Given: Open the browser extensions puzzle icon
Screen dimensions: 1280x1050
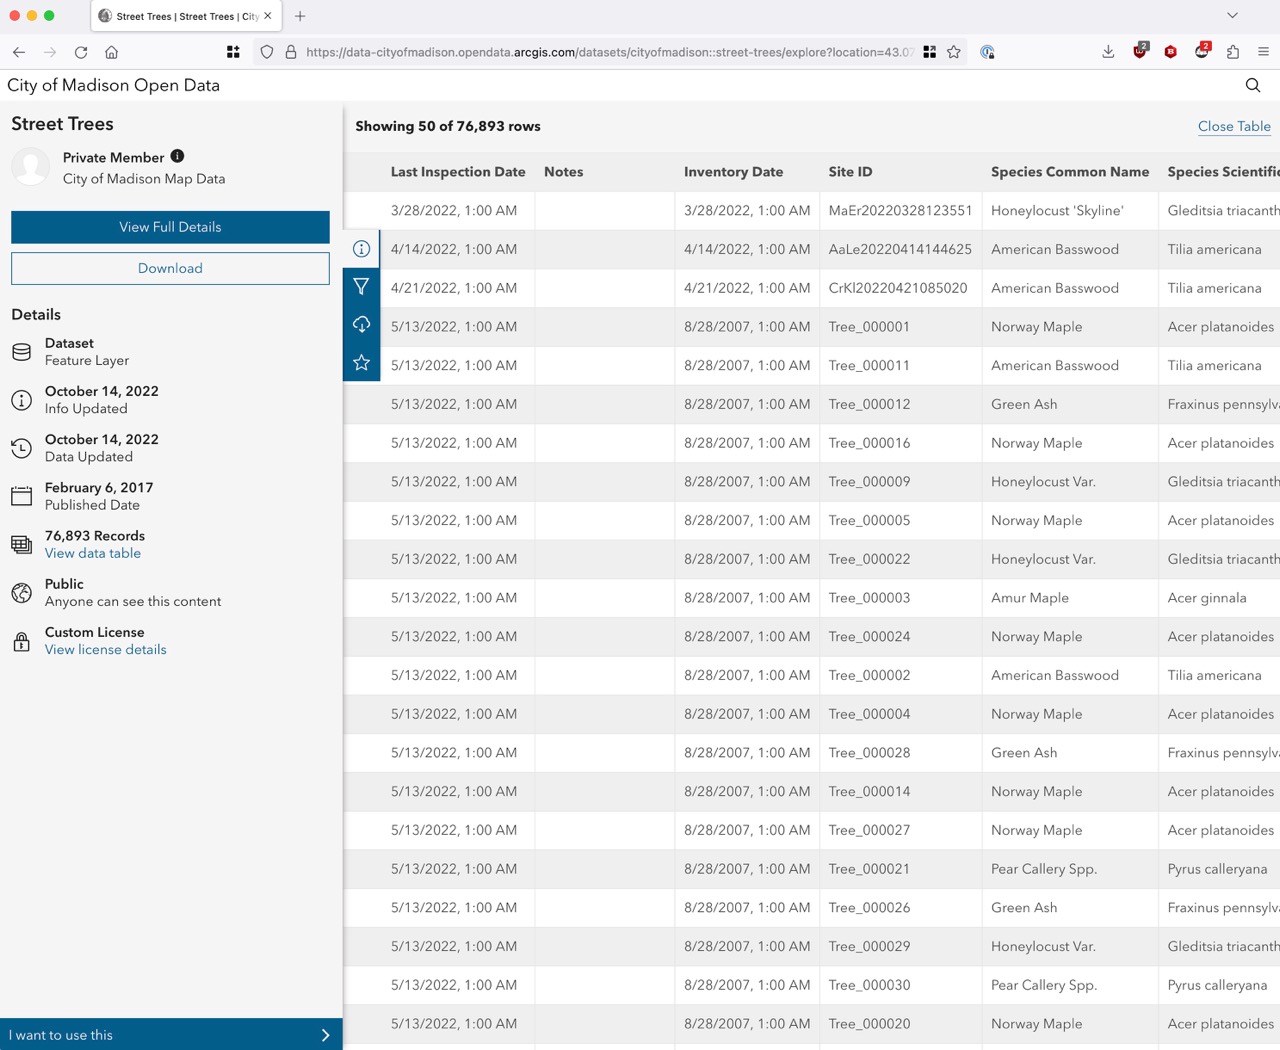Looking at the screenshot, I should (x=1233, y=52).
